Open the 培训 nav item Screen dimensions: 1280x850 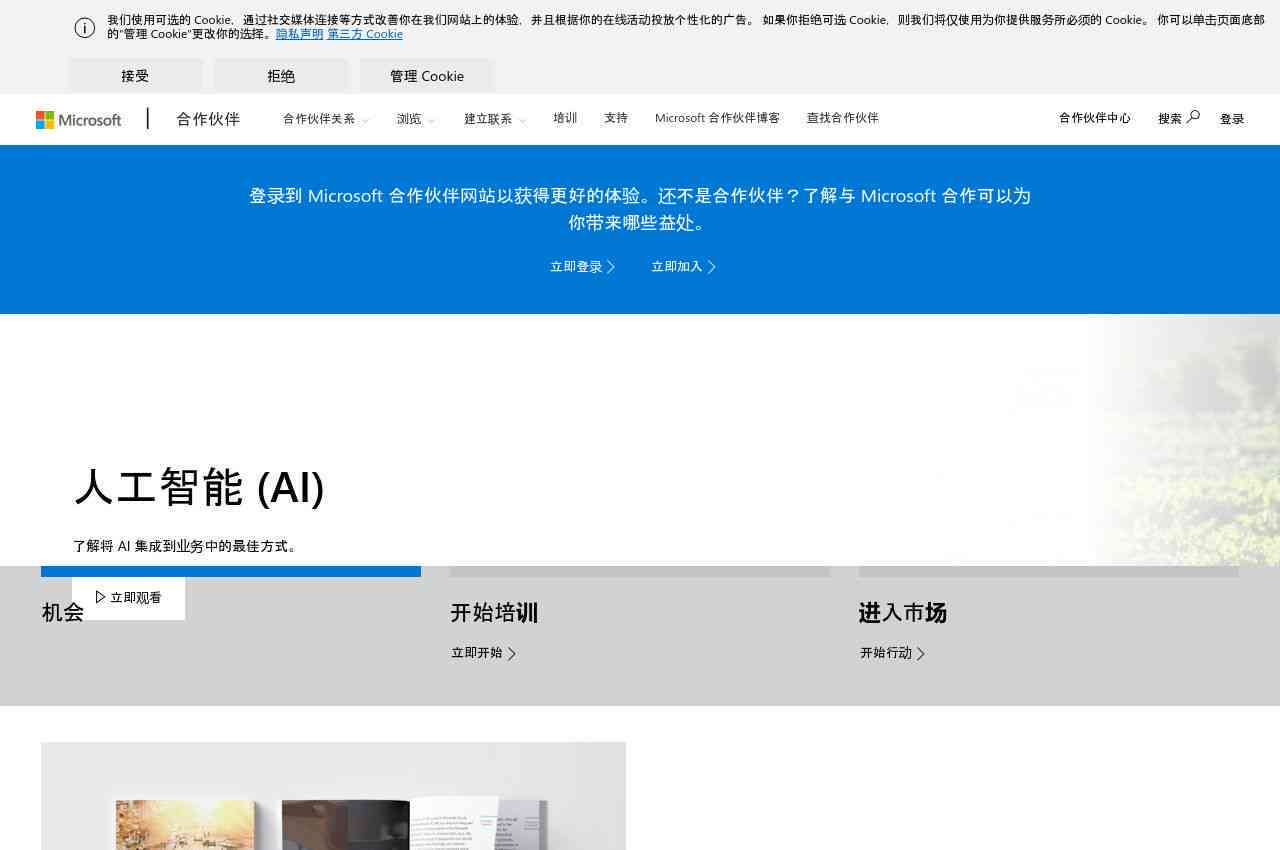point(565,118)
